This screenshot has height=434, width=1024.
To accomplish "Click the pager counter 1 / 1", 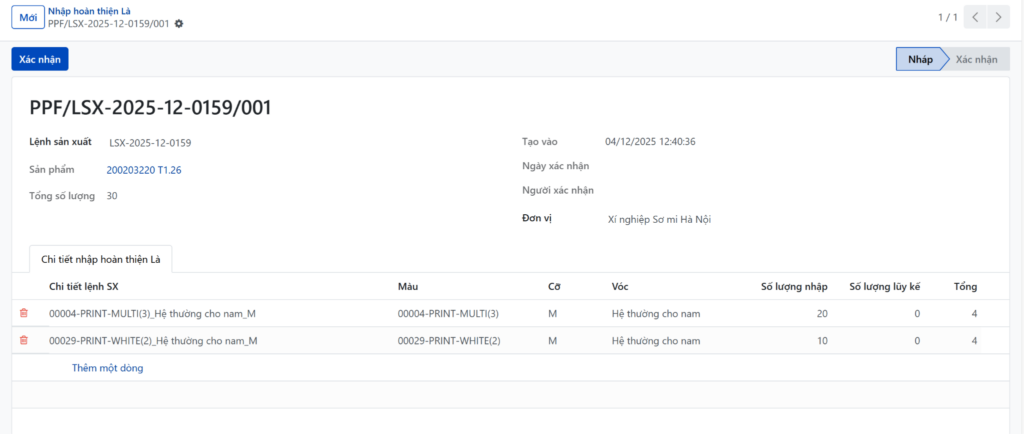I will (947, 17).
